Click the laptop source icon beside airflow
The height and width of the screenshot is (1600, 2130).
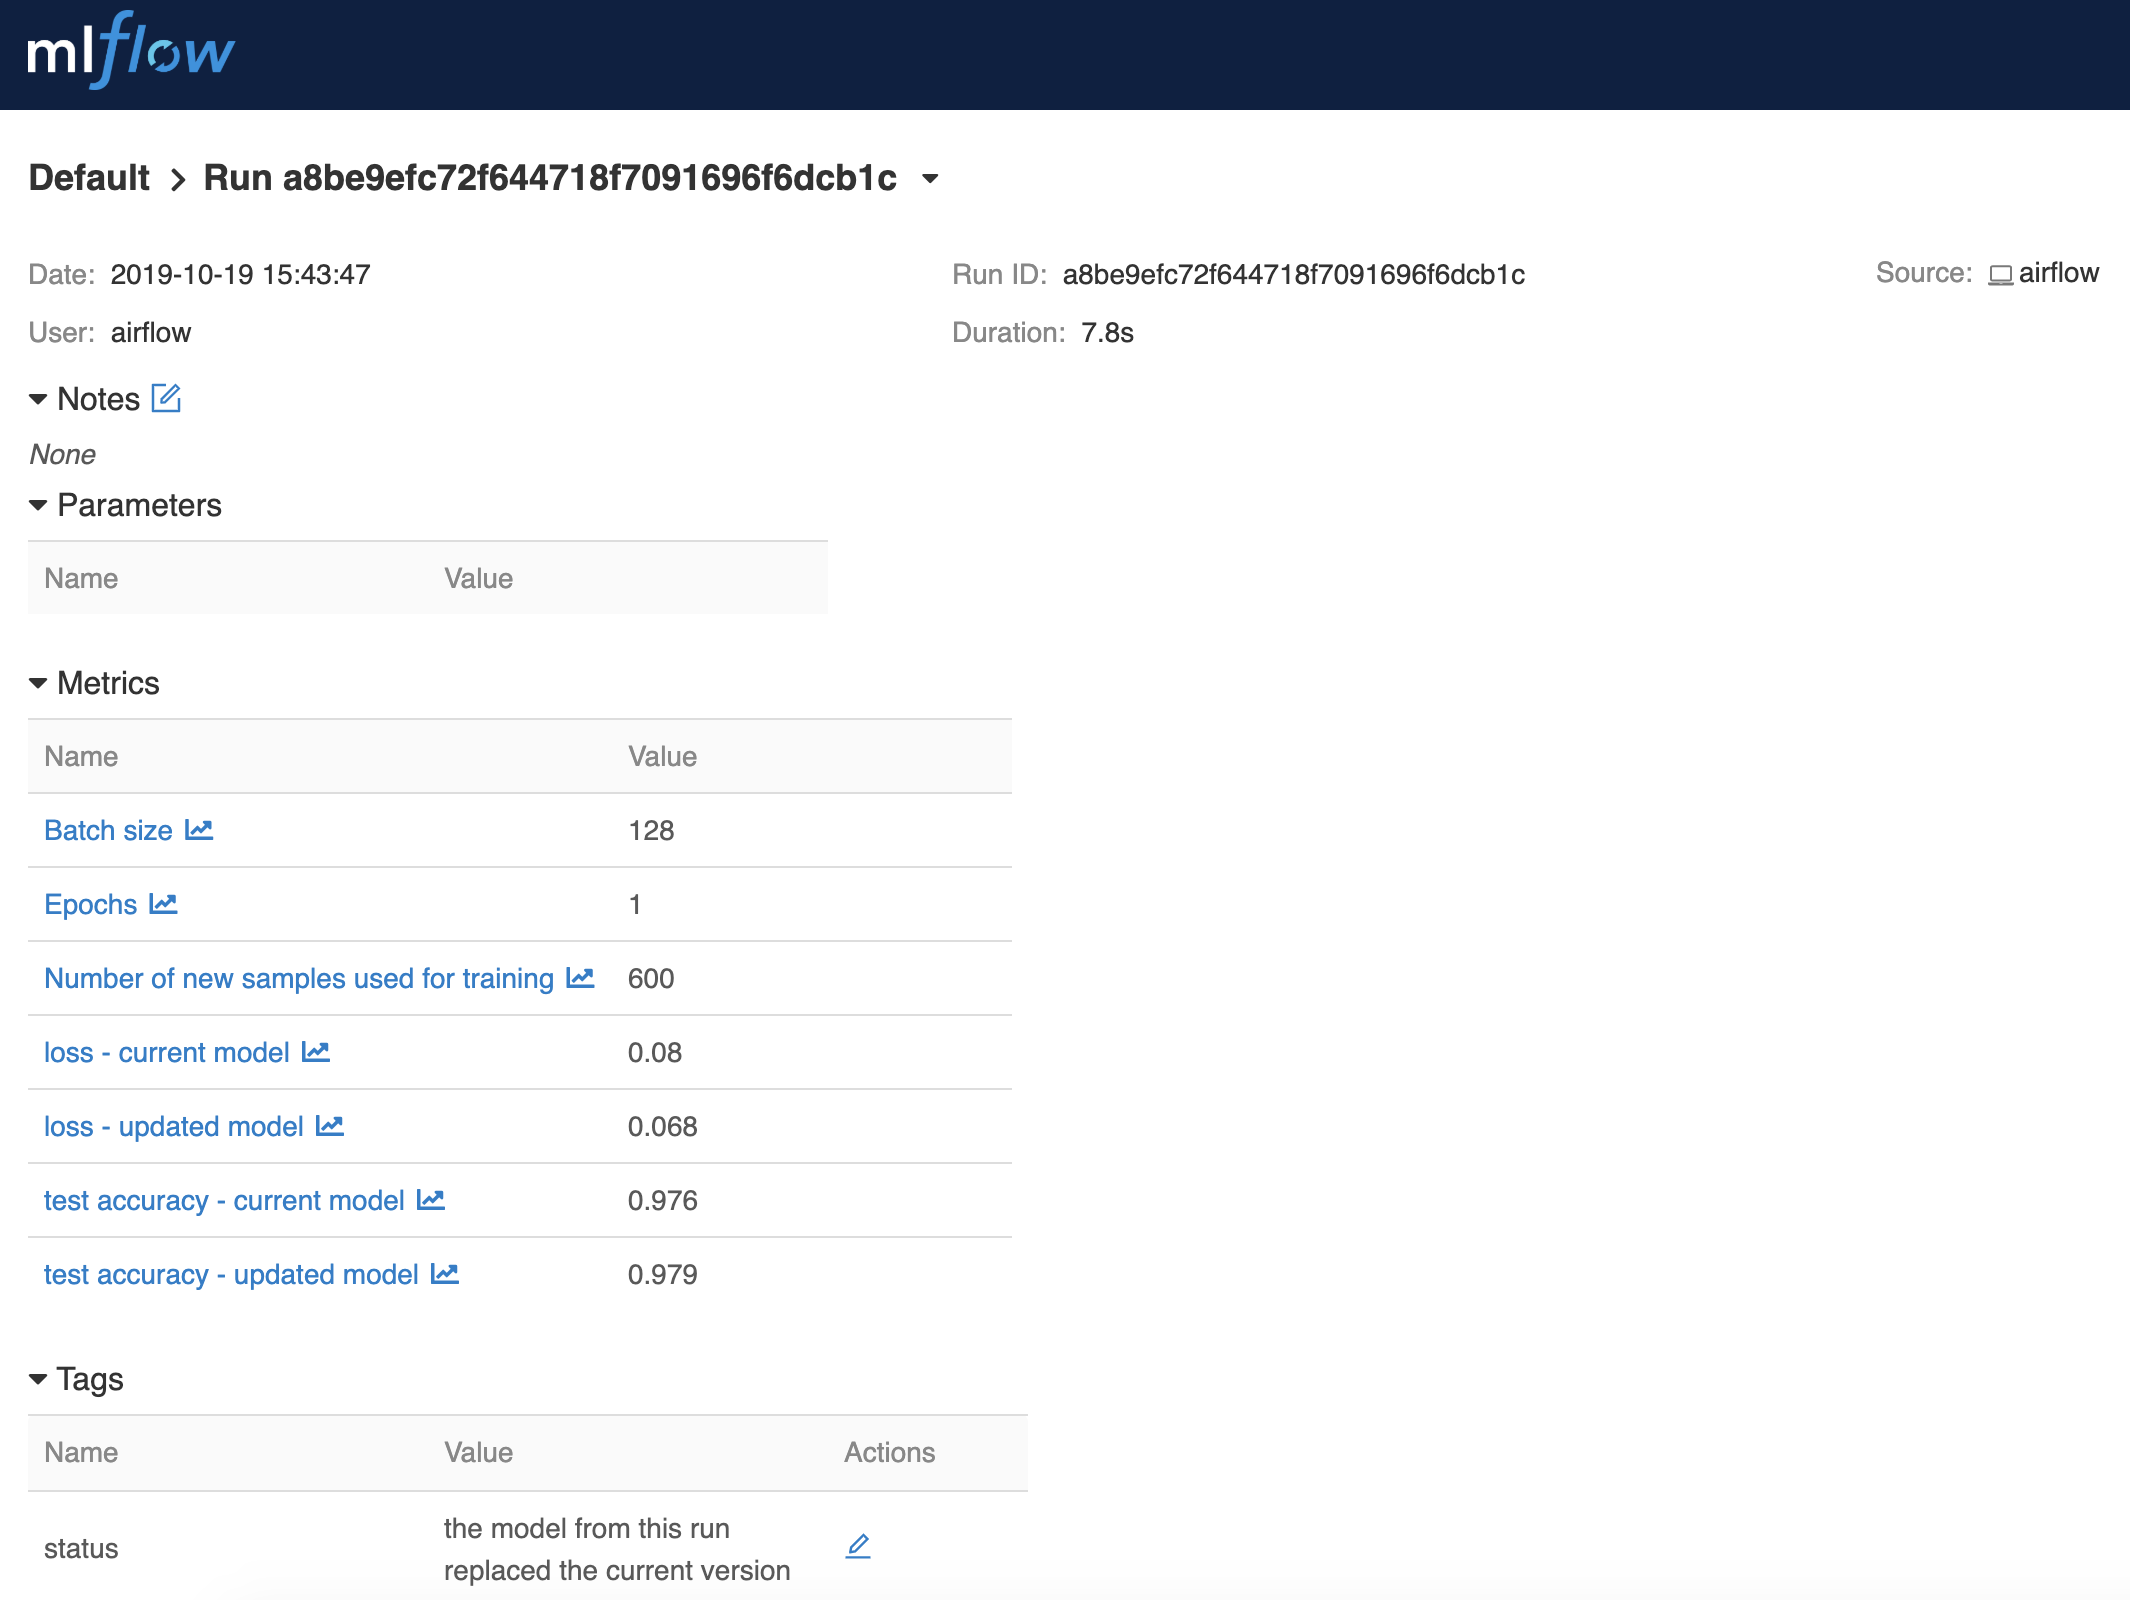2000,275
